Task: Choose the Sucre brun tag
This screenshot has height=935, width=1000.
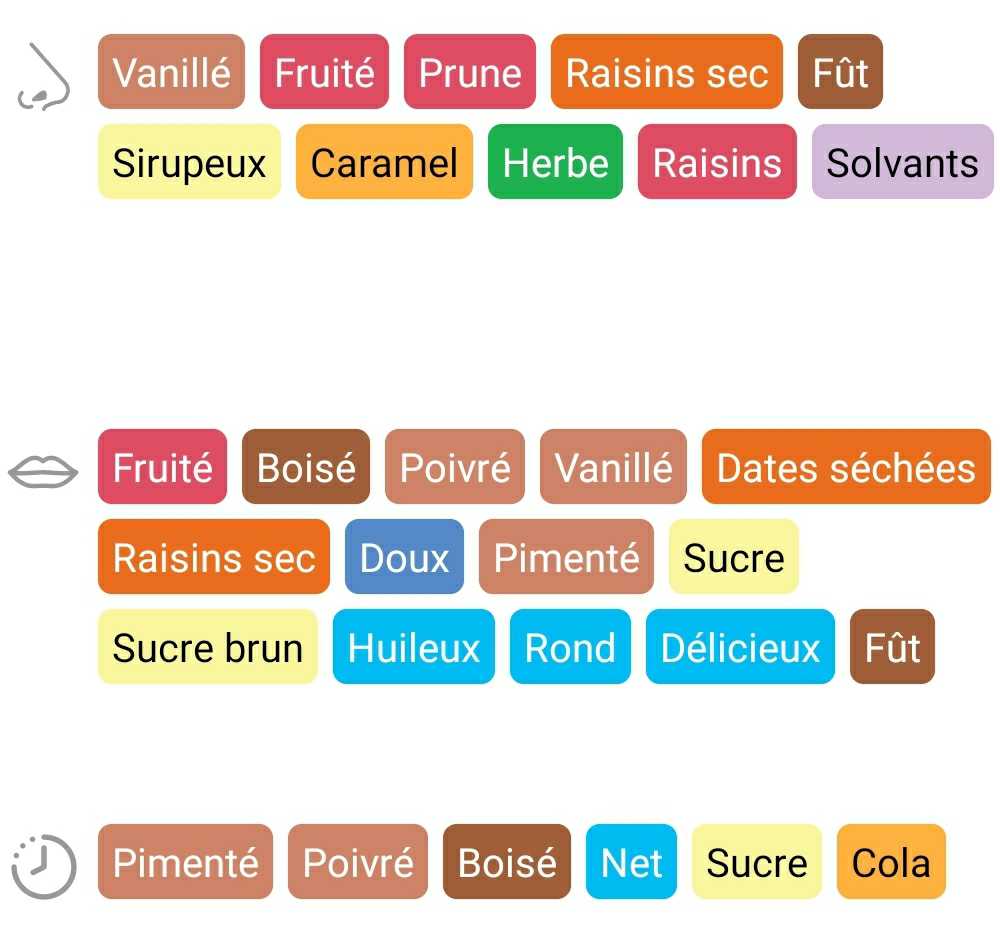Action: pyautogui.click(x=207, y=647)
